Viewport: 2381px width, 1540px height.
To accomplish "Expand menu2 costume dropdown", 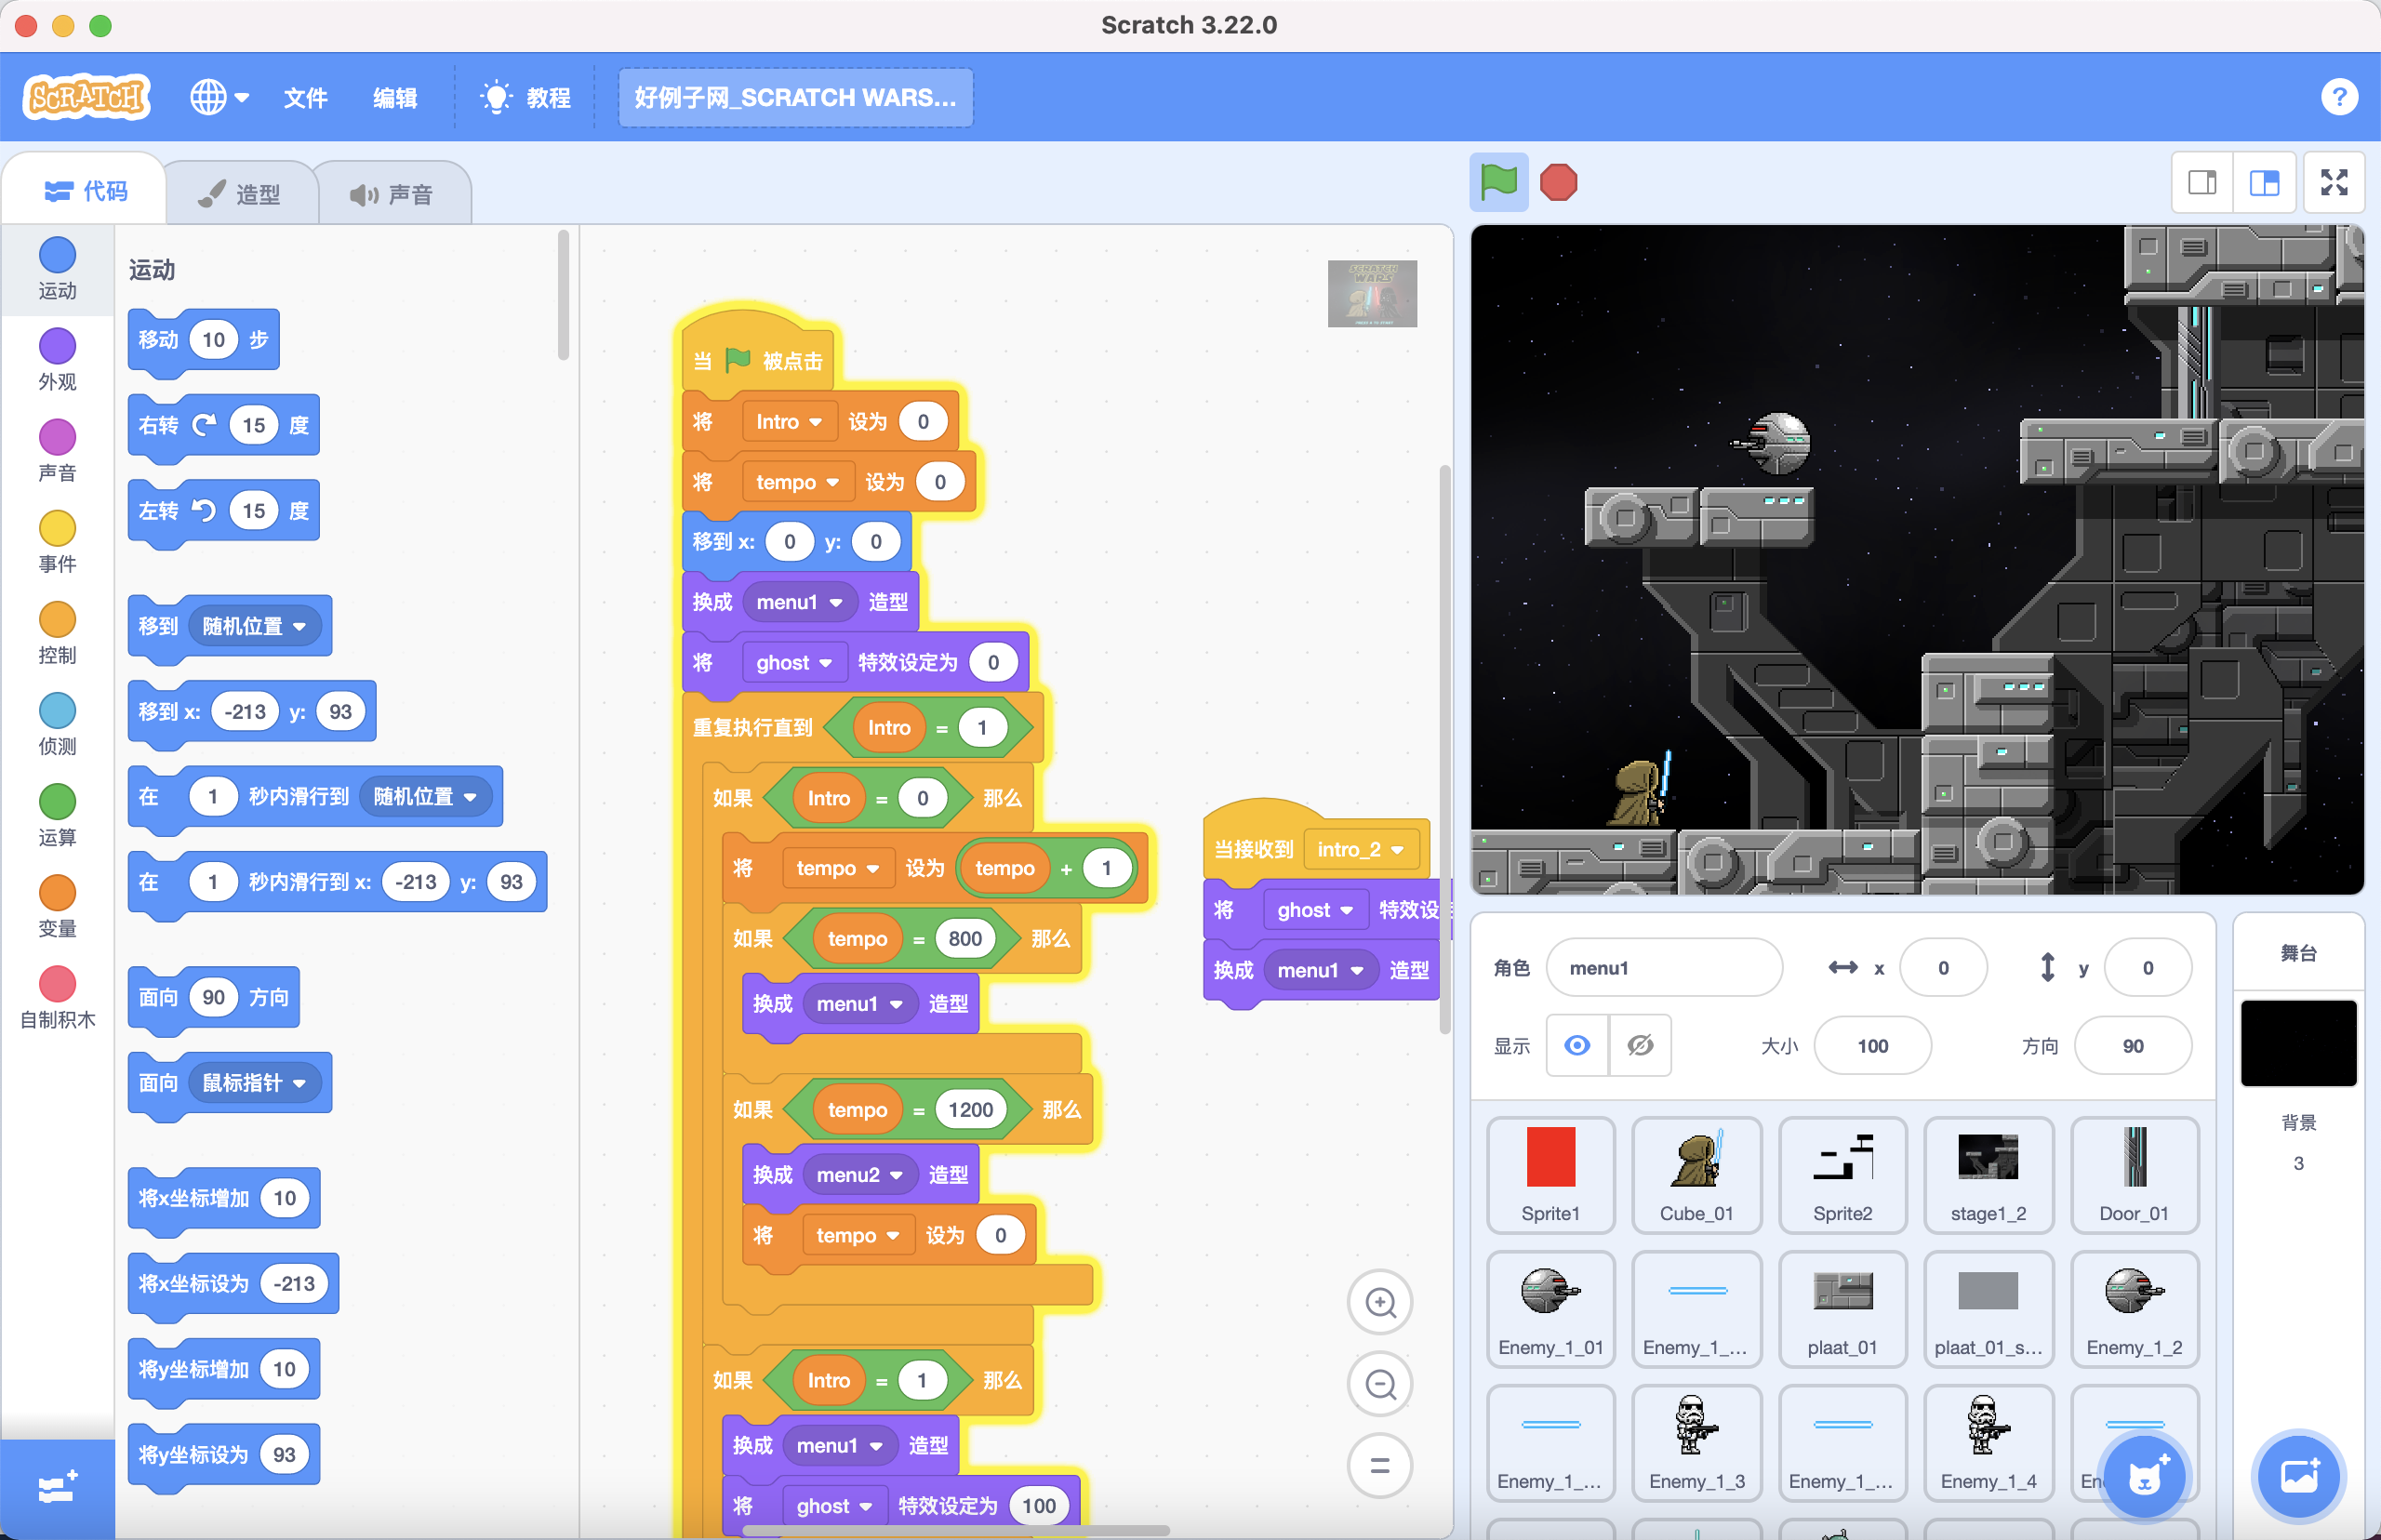I will click(x=860, y=1174).
